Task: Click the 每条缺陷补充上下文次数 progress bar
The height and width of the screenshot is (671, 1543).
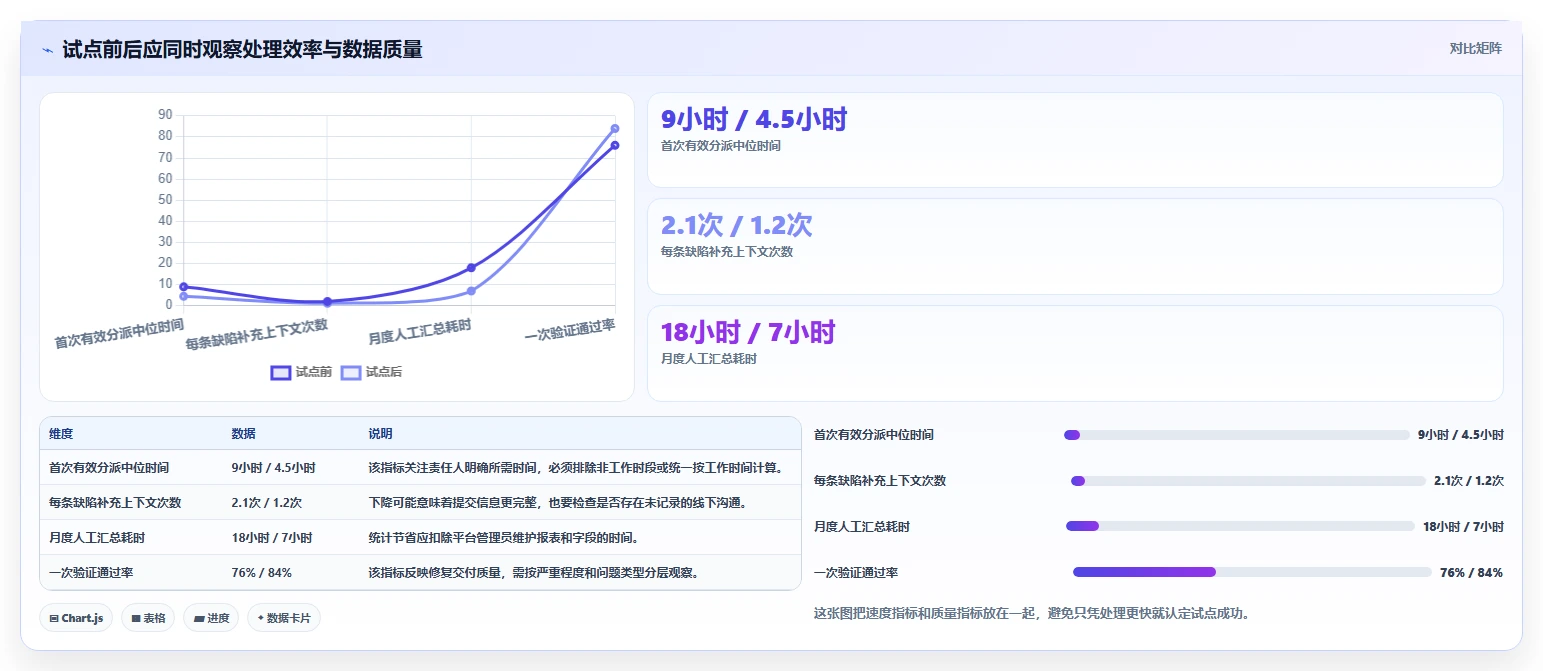Action: click(1248, 481)
